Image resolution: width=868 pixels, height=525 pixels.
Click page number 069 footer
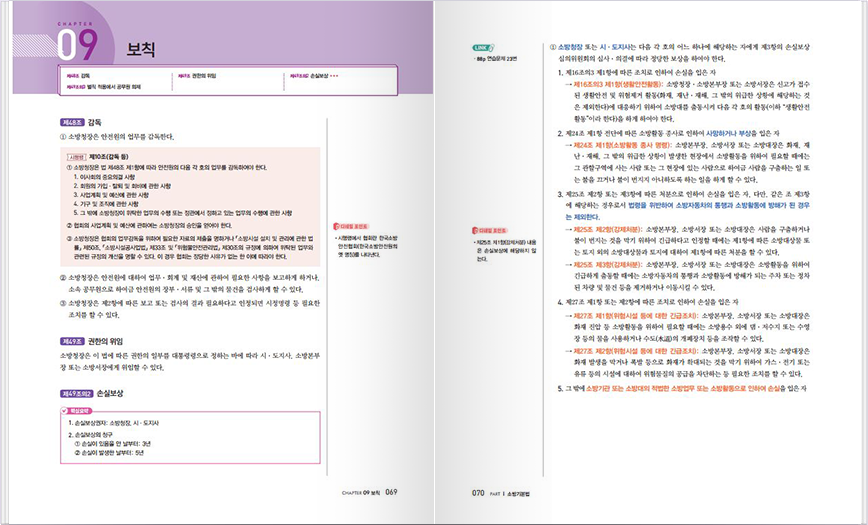click(391, 492)
